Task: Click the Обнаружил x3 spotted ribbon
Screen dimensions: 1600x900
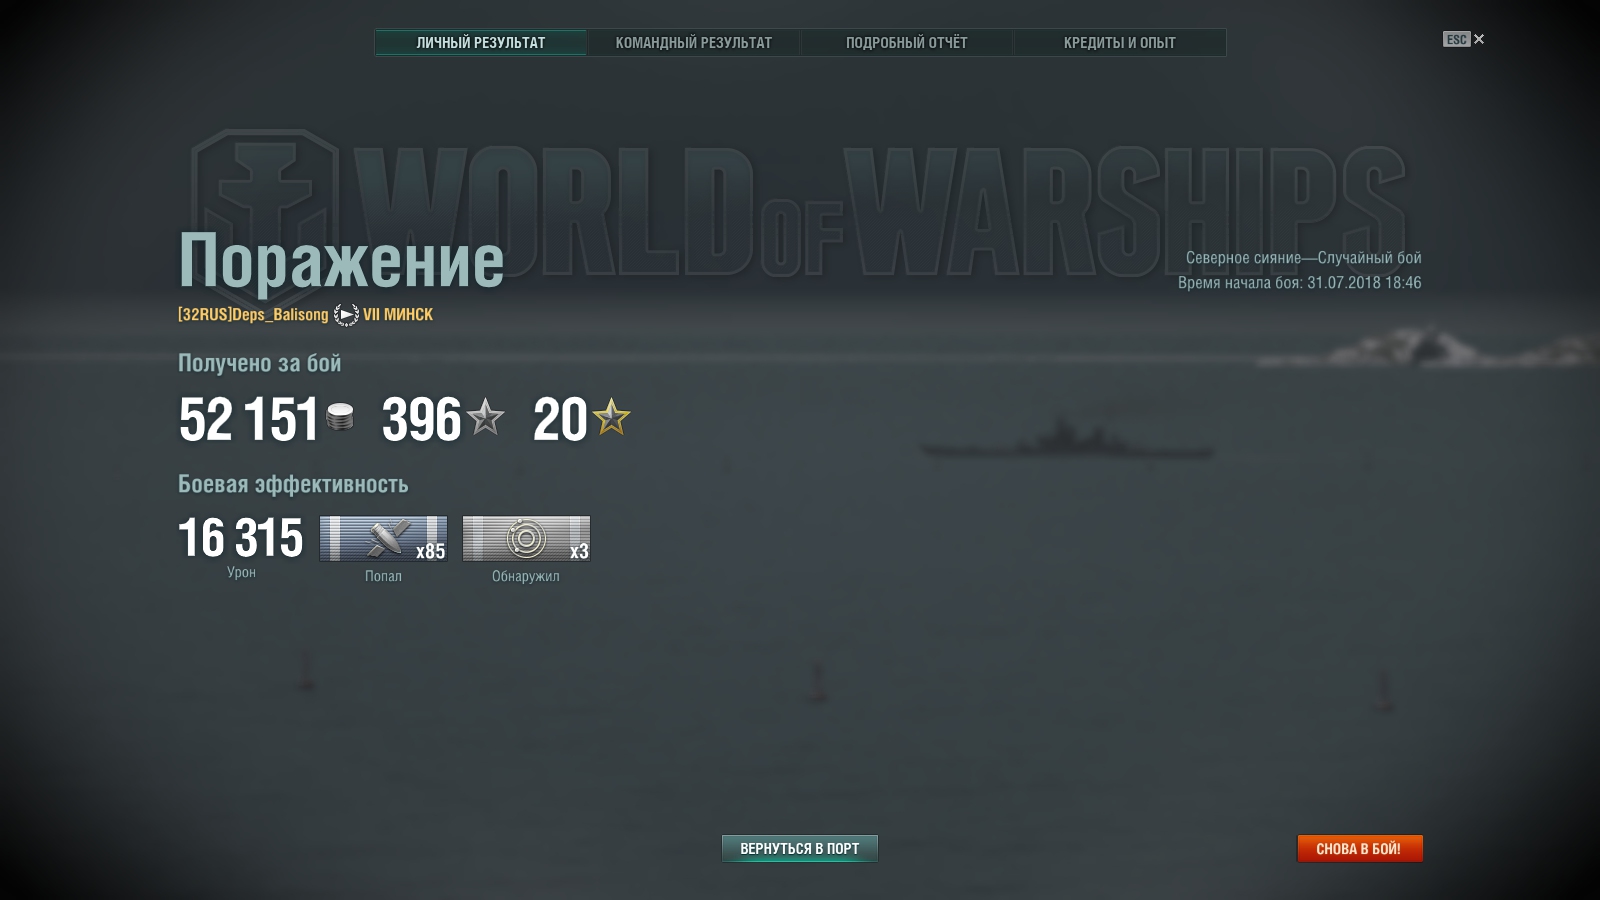Action: tap(526, 538)
